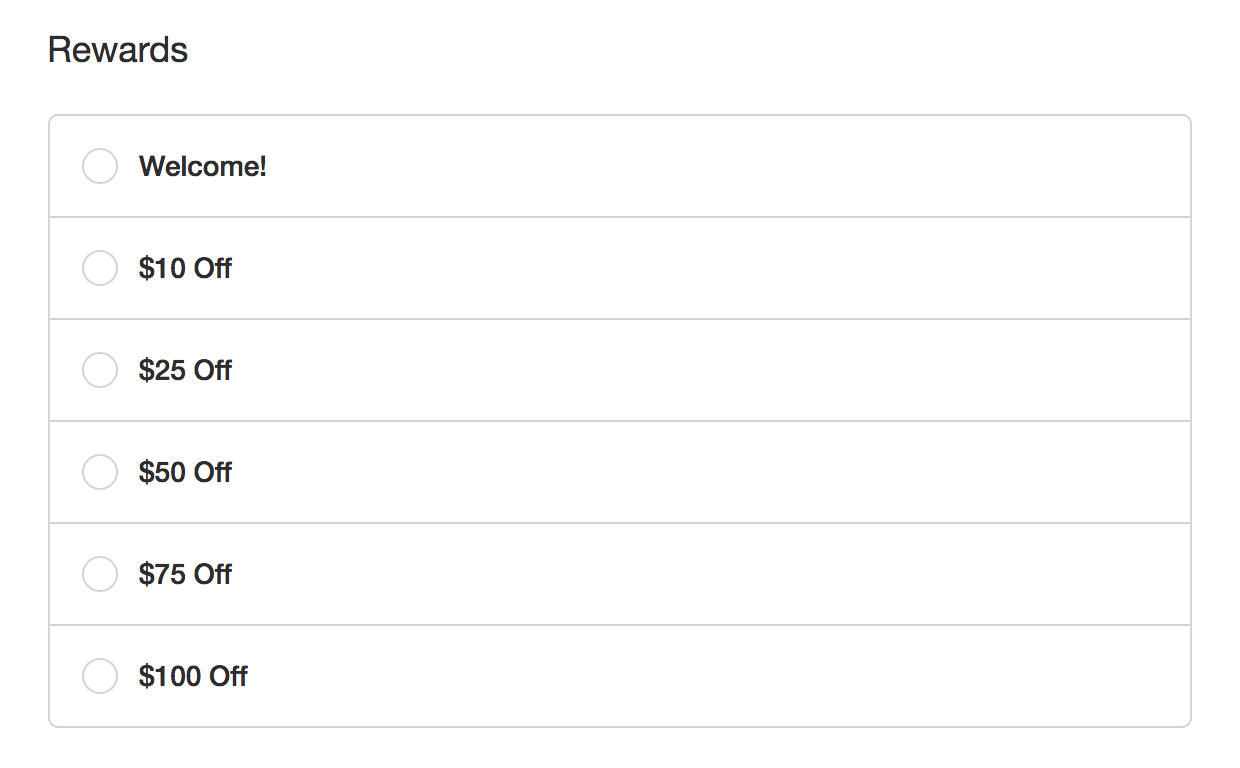The width and height of the screenshot is (1240, 768).
Task: Click empty space in the Welcome! row
Action: point(700,166)
